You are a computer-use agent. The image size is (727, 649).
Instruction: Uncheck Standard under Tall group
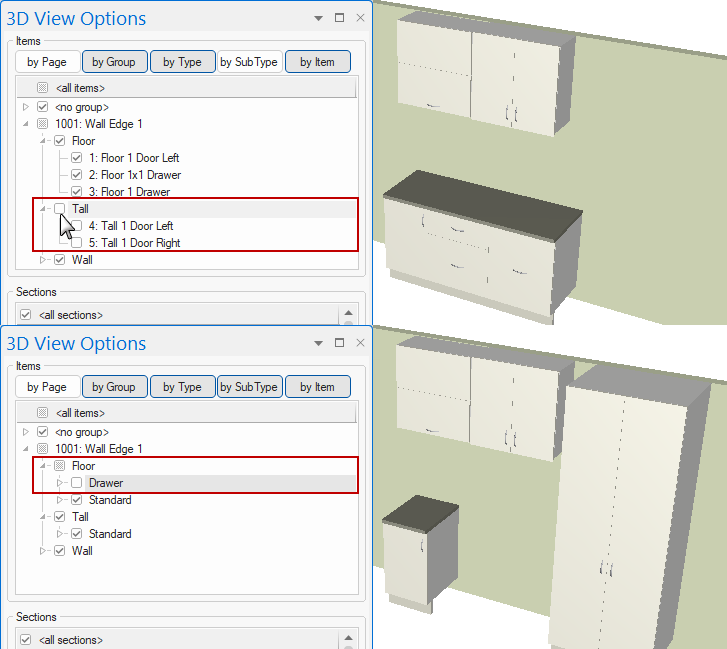click(77, 534)
